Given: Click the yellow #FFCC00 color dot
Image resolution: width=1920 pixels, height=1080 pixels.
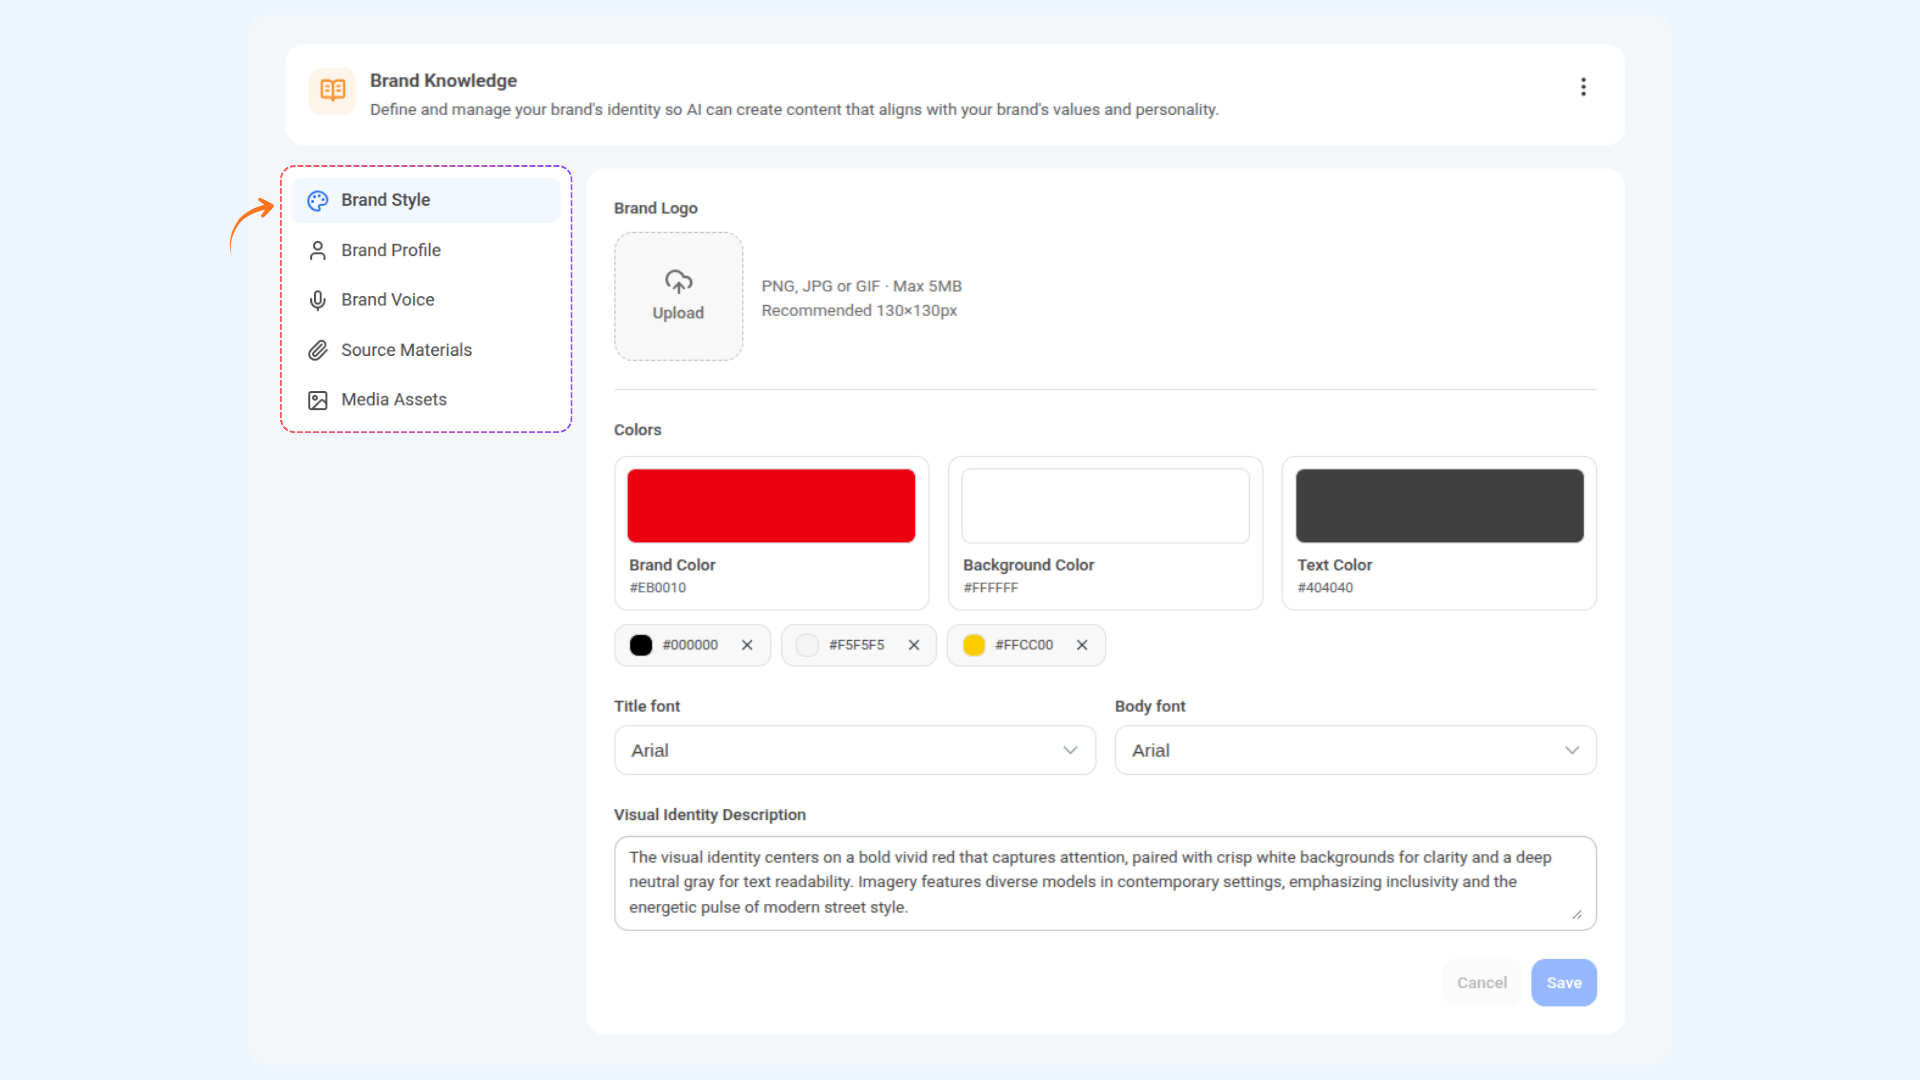Looking at the screenshot, I should pyautogui.click(x=974, y=645).
